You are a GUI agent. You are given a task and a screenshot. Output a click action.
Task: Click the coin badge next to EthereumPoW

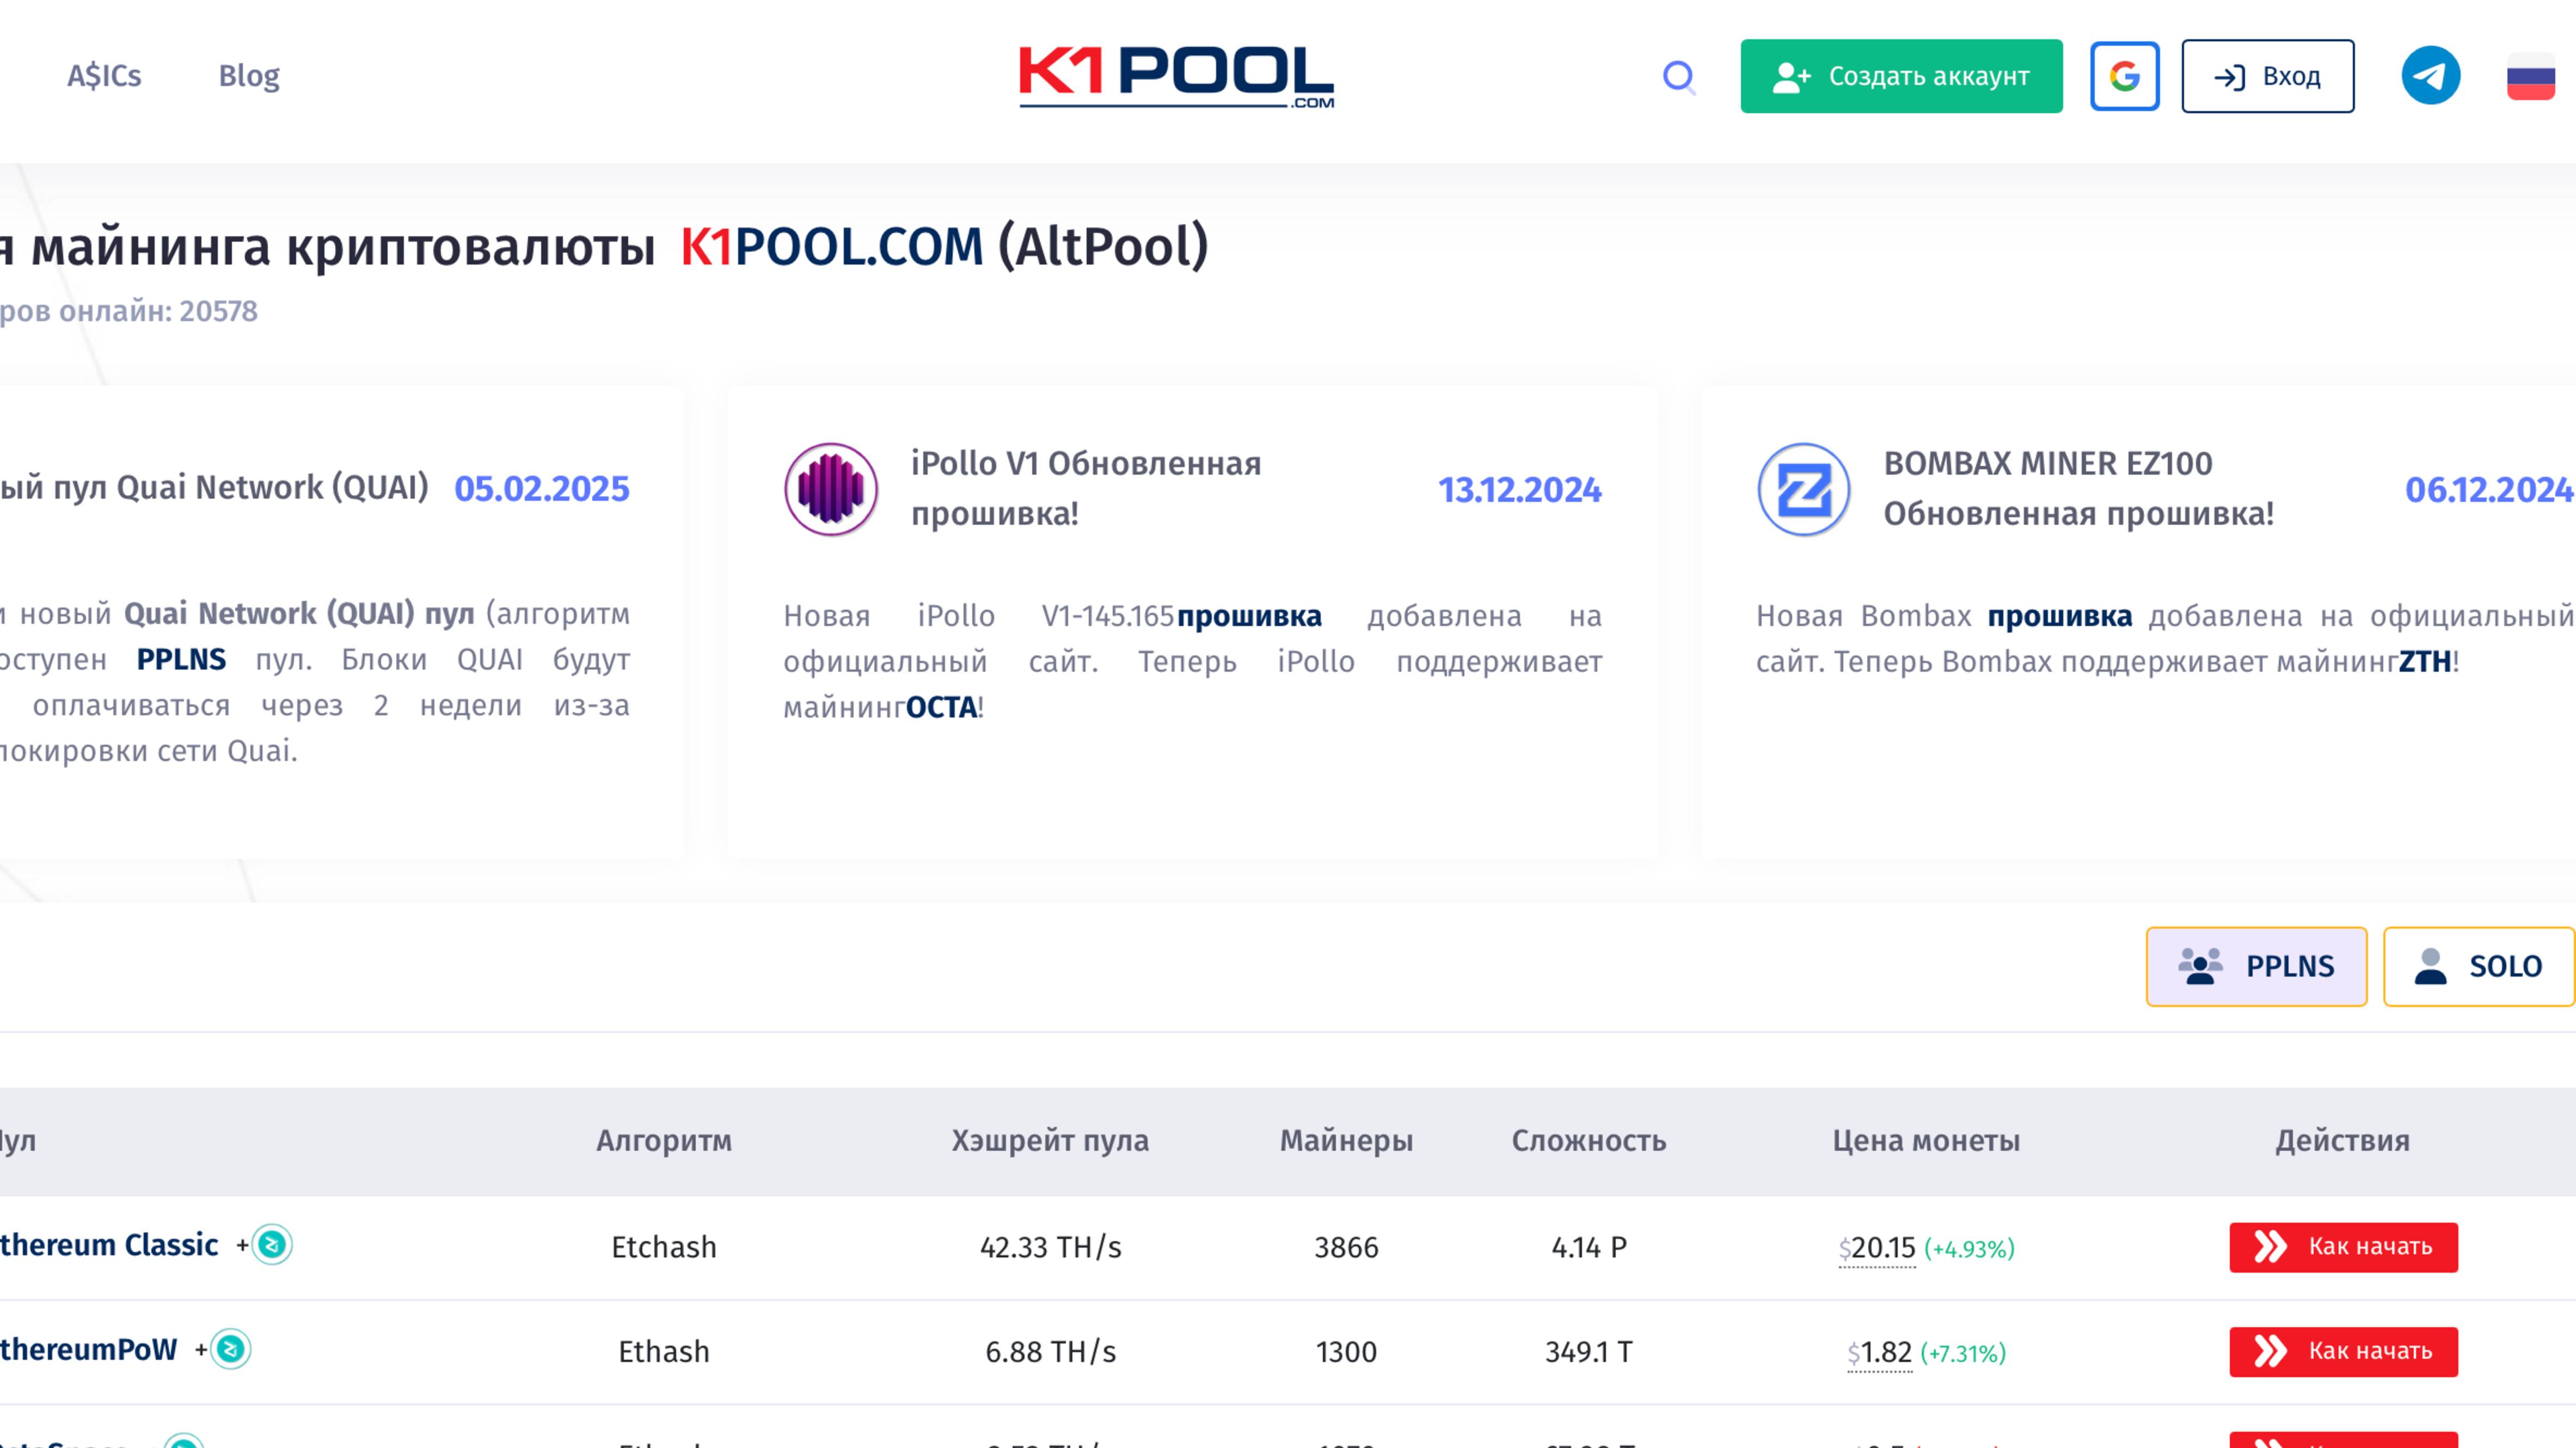[230, 1350]
